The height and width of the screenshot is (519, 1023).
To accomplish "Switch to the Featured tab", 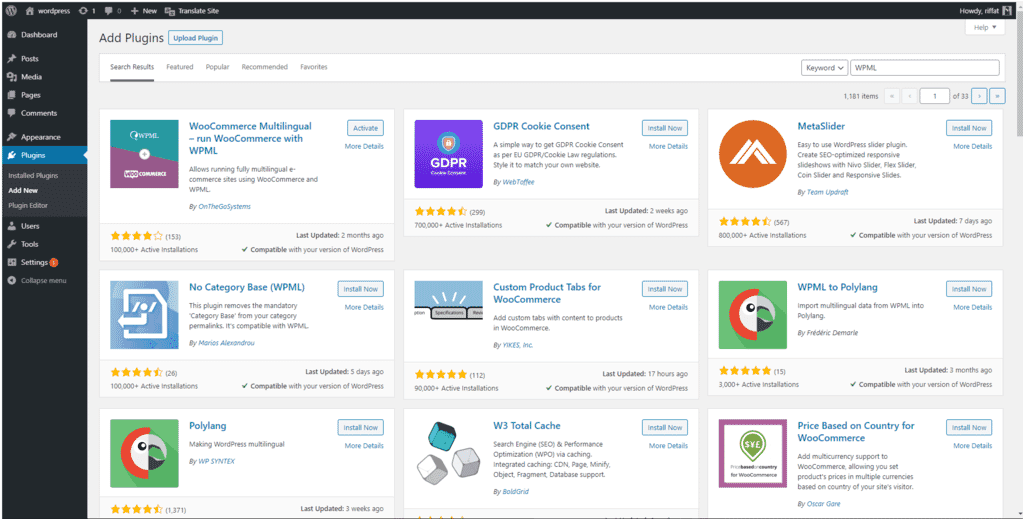I will coord(179,67).
